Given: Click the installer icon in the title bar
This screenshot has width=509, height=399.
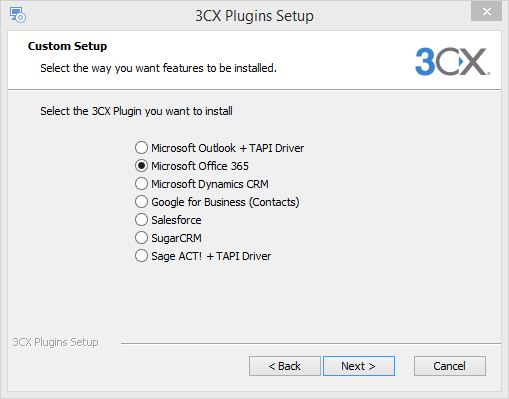Looking at the screenshot, I should tap(18, 15).
